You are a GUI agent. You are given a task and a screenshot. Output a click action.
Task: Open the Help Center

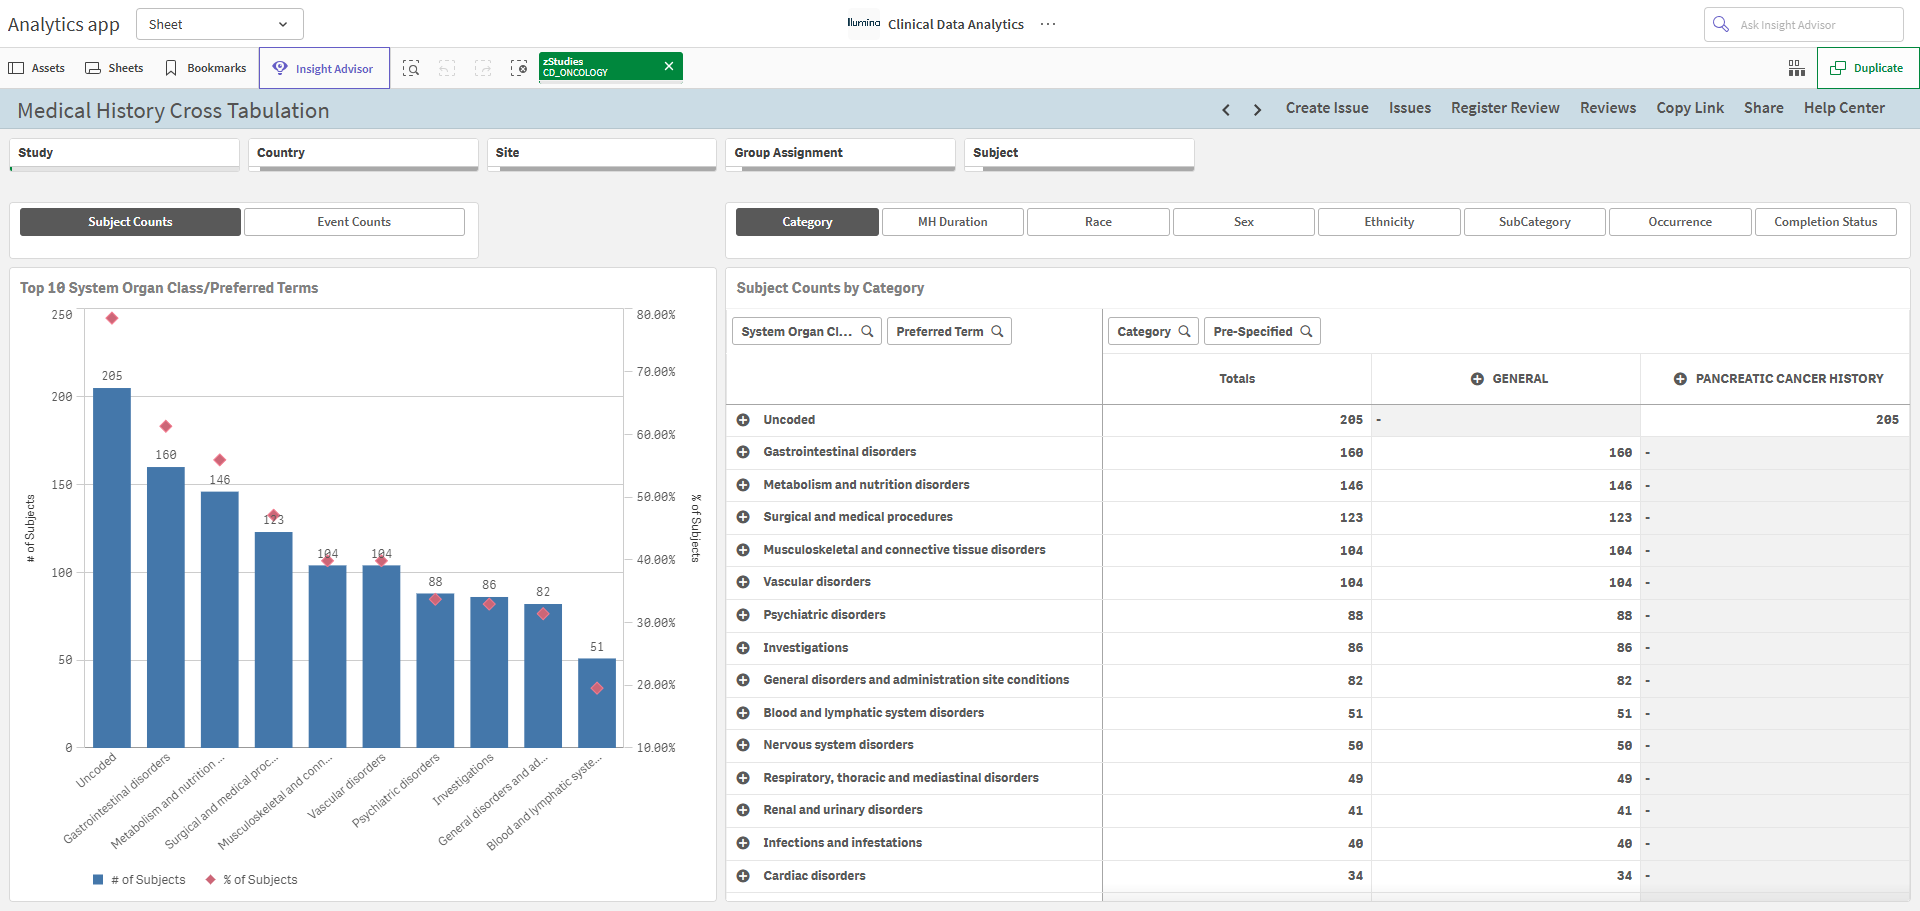tap(1844, 108)
